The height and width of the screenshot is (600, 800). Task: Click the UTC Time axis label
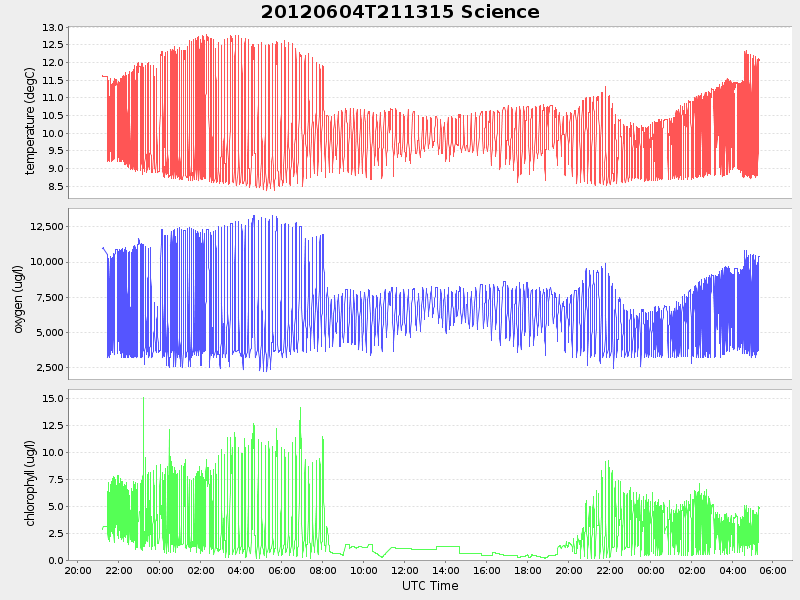tap(430, 586)
